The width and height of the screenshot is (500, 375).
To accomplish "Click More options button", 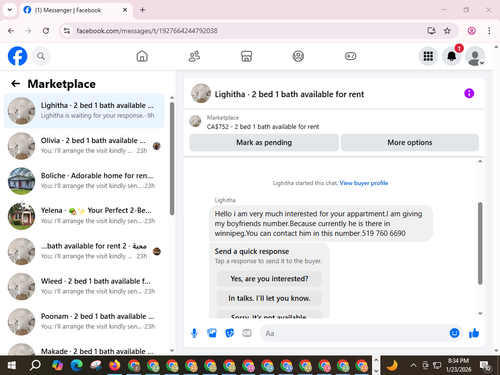I will (x=410, y=142).
